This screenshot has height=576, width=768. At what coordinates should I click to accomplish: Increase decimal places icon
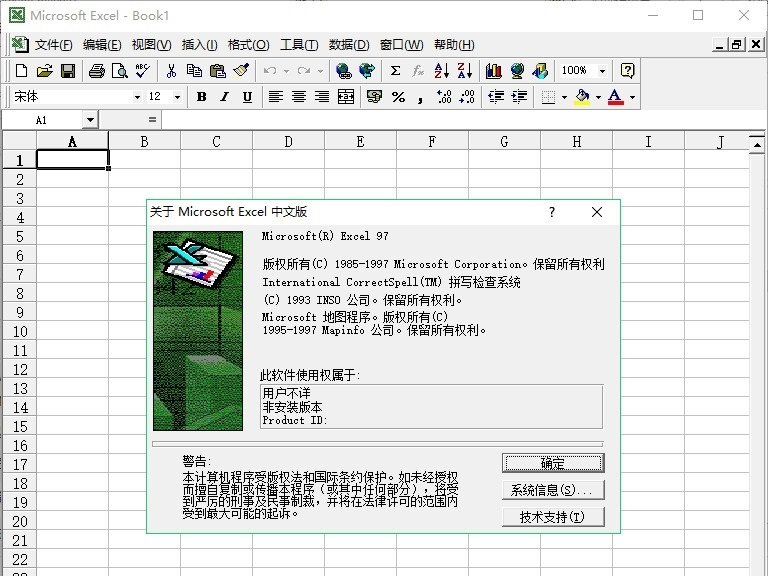(444, 97)
